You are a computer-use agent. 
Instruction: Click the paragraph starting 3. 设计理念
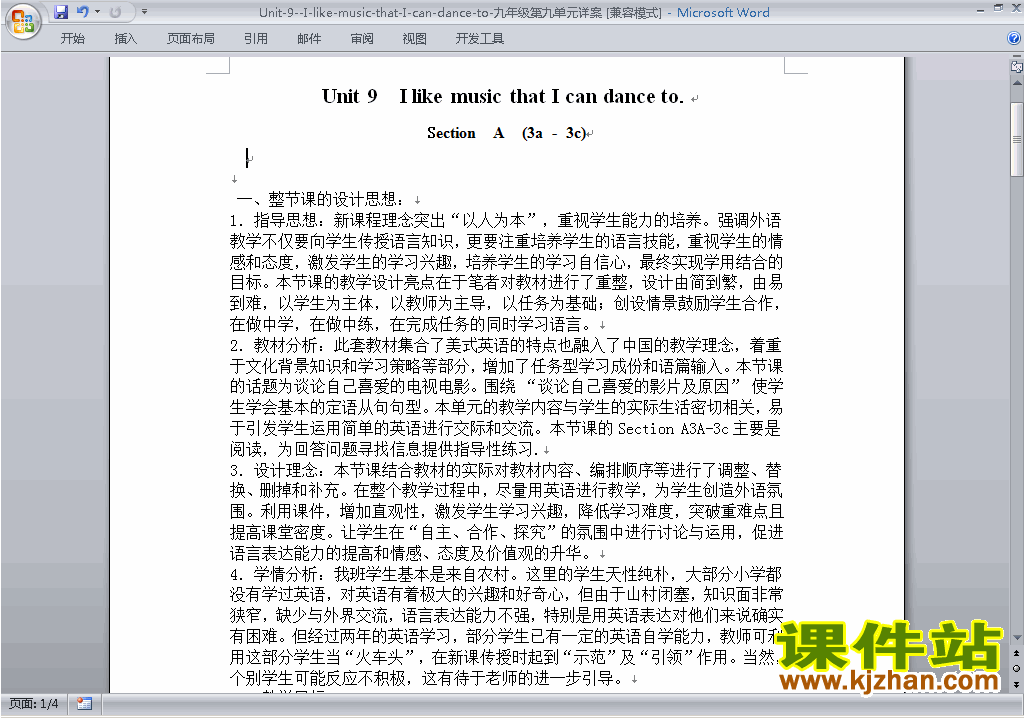coord(506,512)
